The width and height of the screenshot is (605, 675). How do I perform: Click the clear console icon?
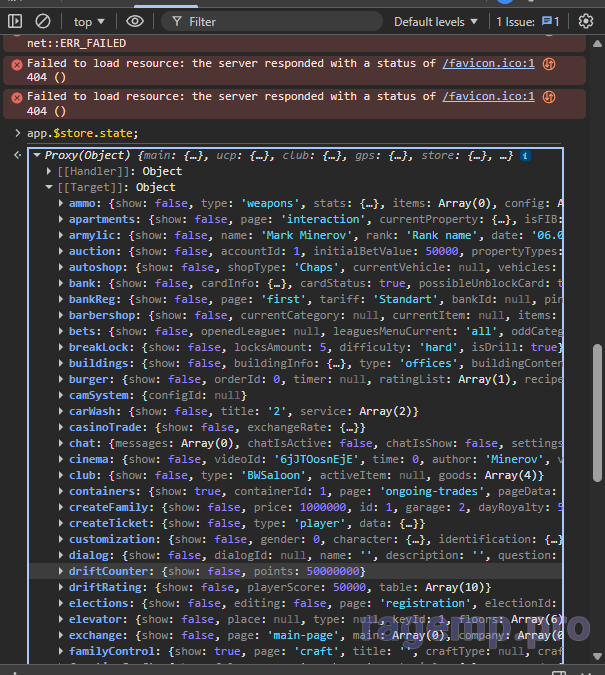click(x=43, y=21)
